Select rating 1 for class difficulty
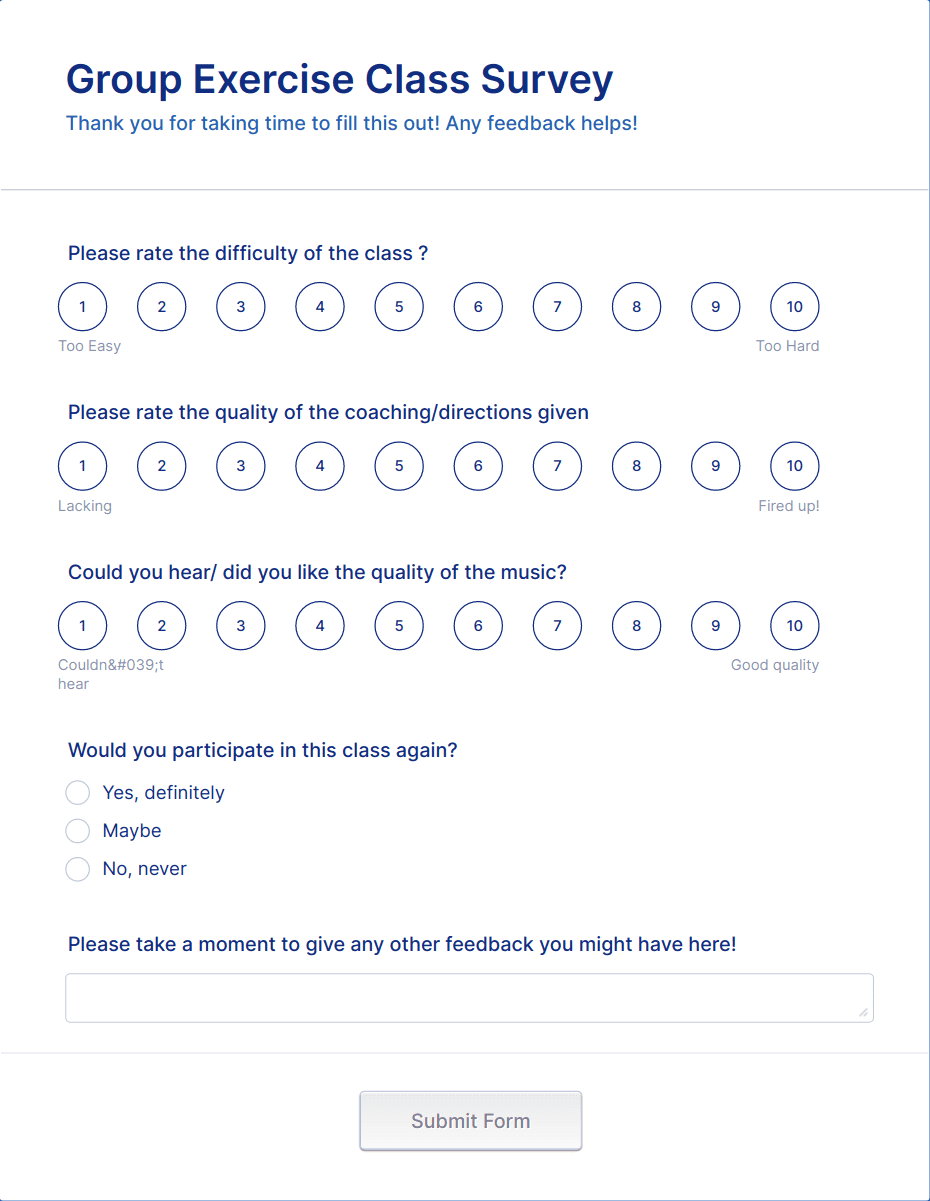 coord(82,307)
